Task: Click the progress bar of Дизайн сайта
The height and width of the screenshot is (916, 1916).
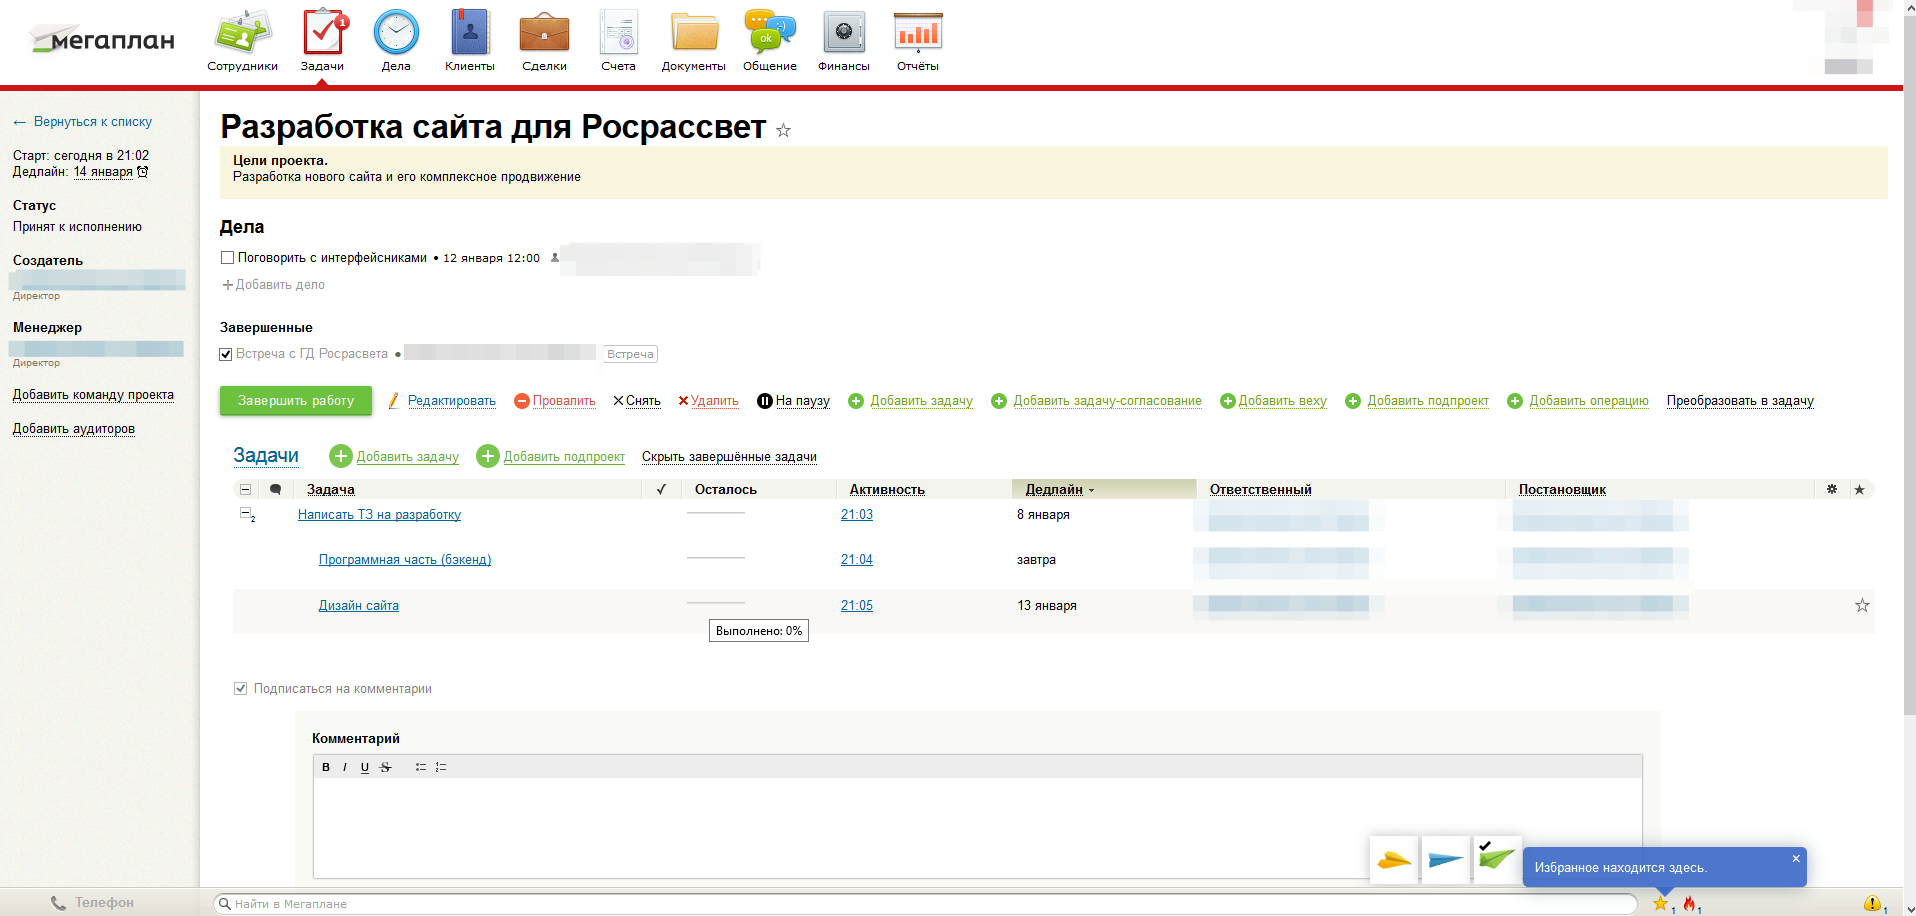Action: point(716,603)
